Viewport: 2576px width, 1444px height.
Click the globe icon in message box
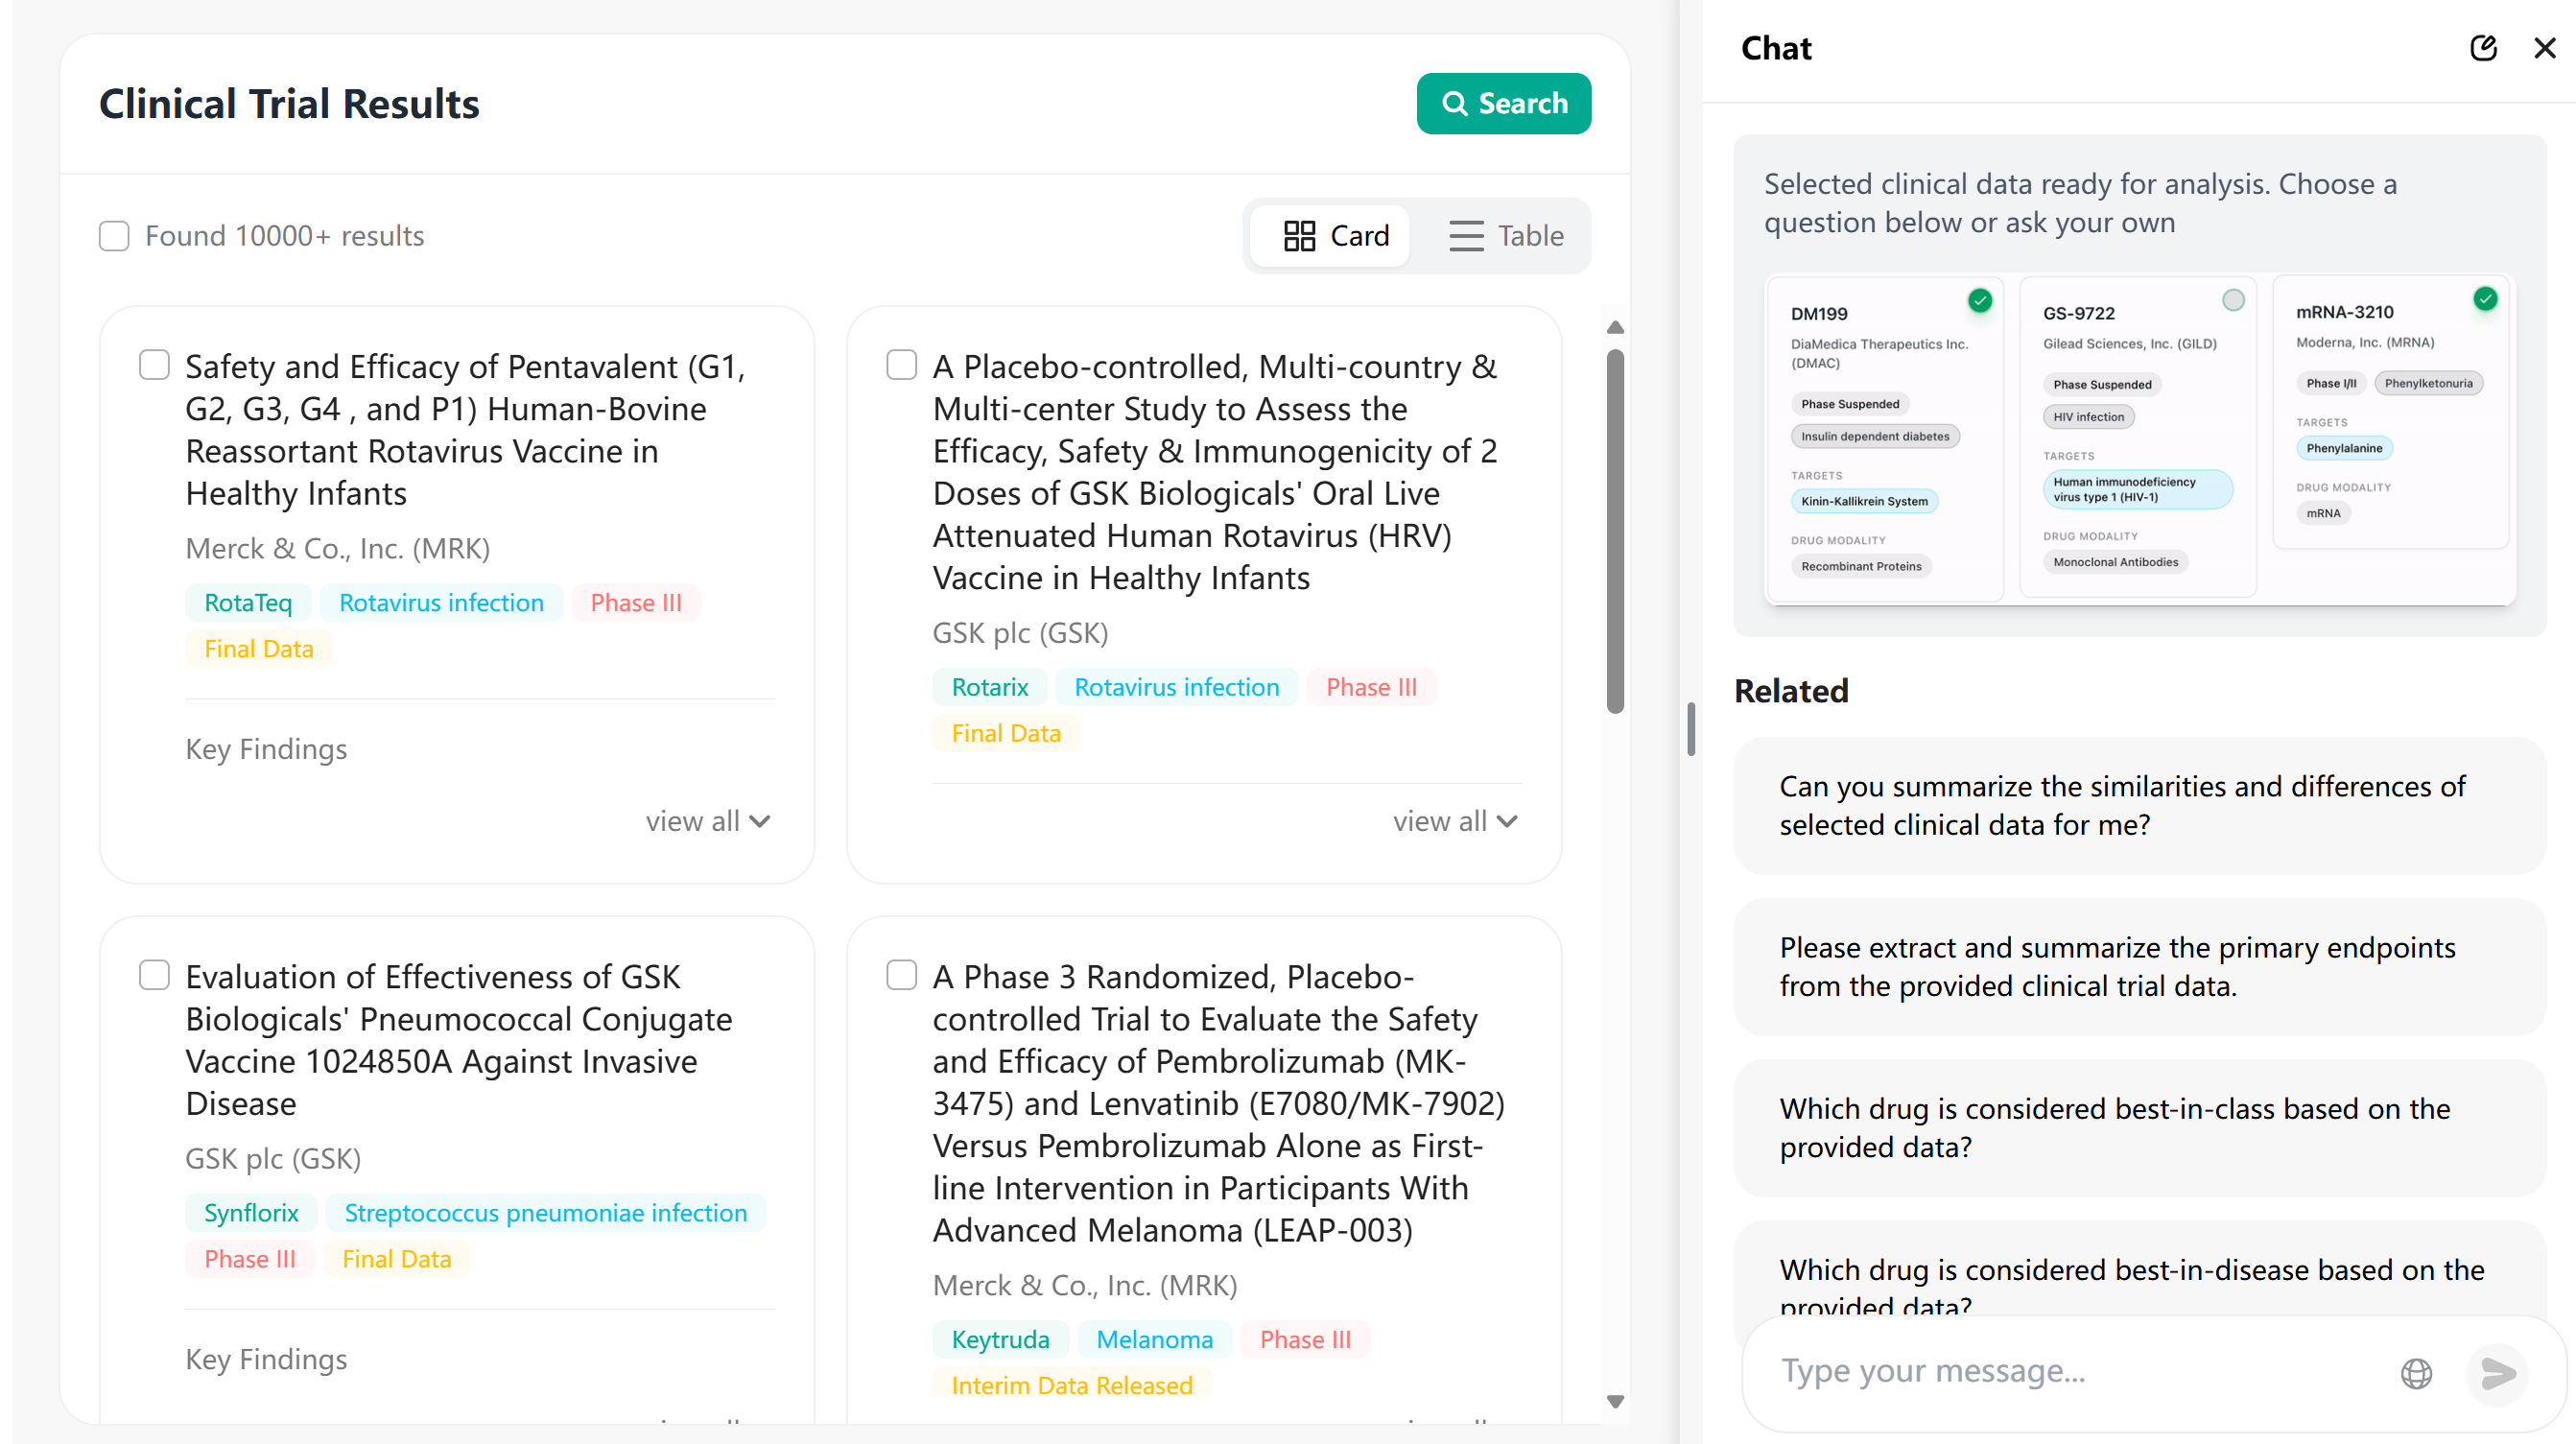[2416, 1373]
